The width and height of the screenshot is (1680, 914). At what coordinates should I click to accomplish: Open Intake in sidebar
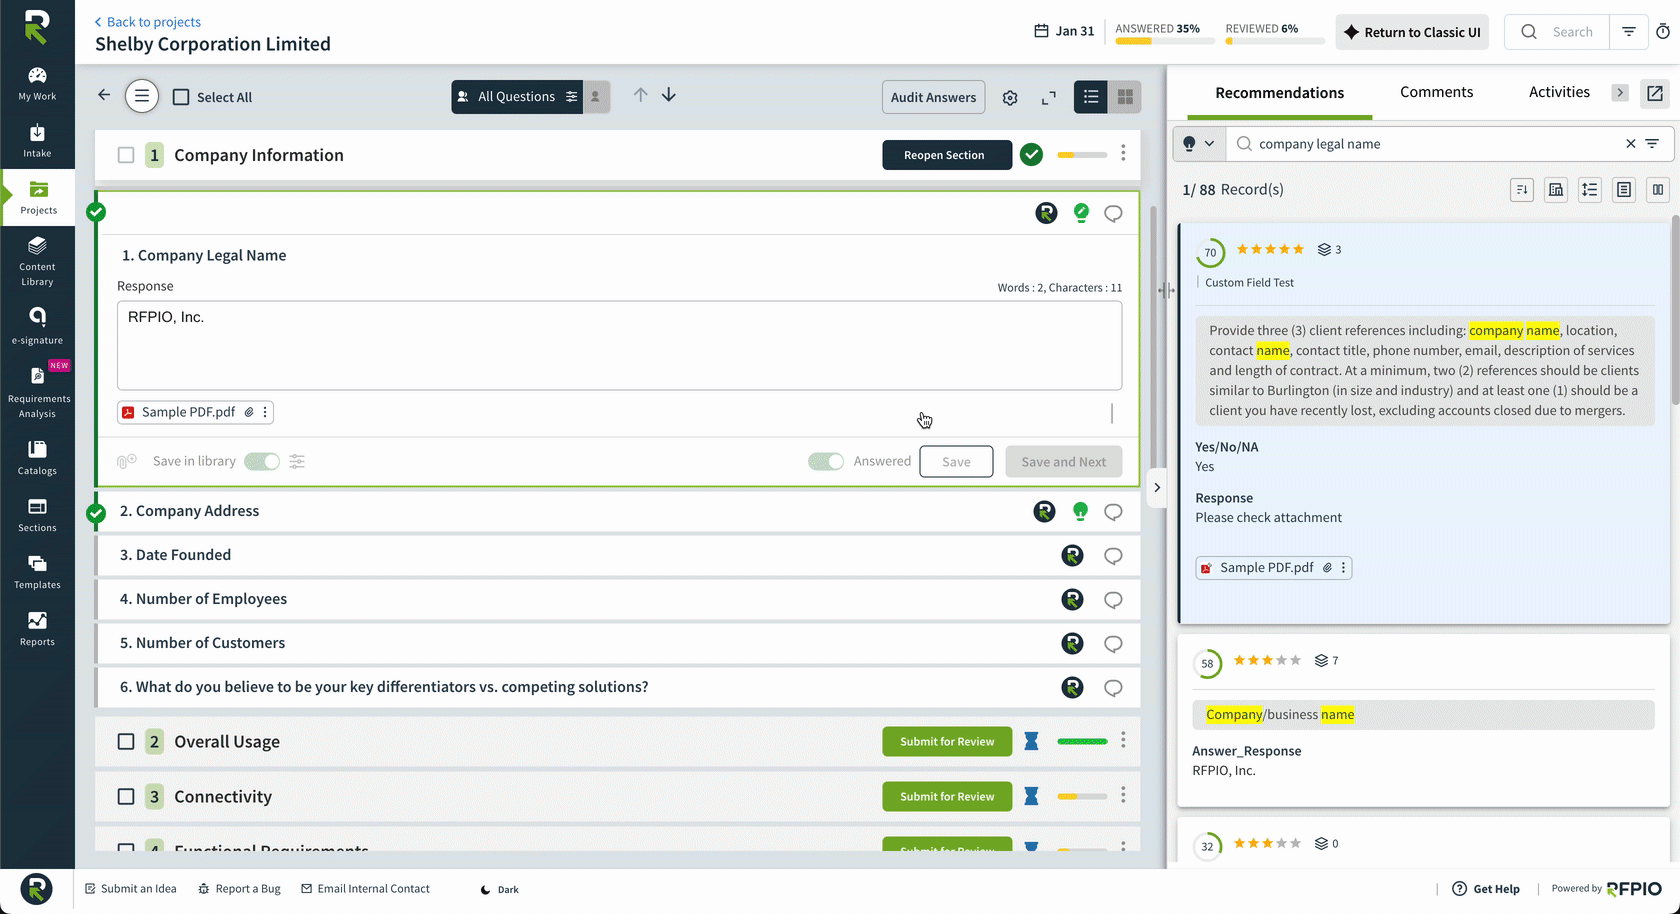[x=37, y=141]
